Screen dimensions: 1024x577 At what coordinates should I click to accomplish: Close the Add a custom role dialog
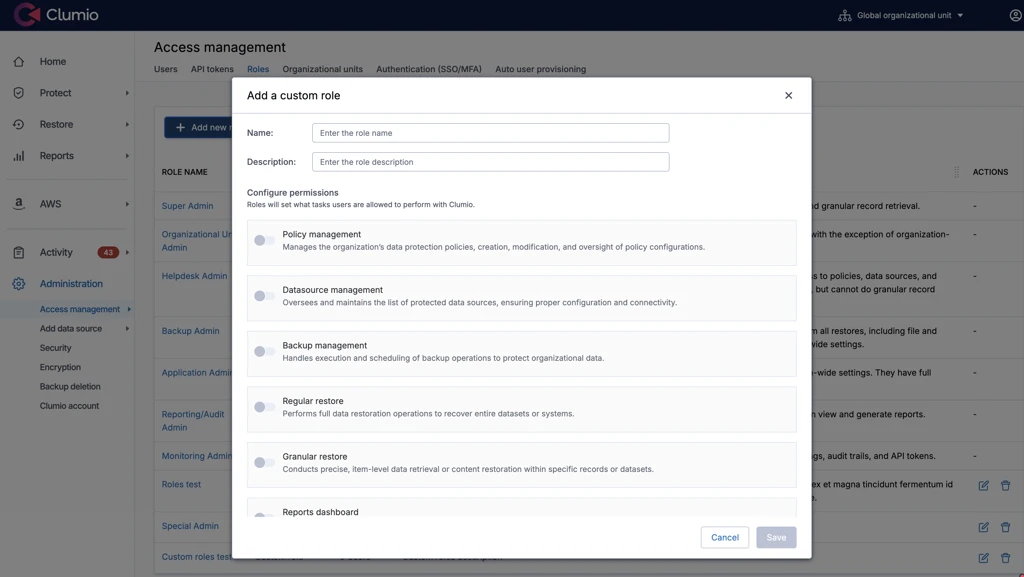tap(788, 96)
